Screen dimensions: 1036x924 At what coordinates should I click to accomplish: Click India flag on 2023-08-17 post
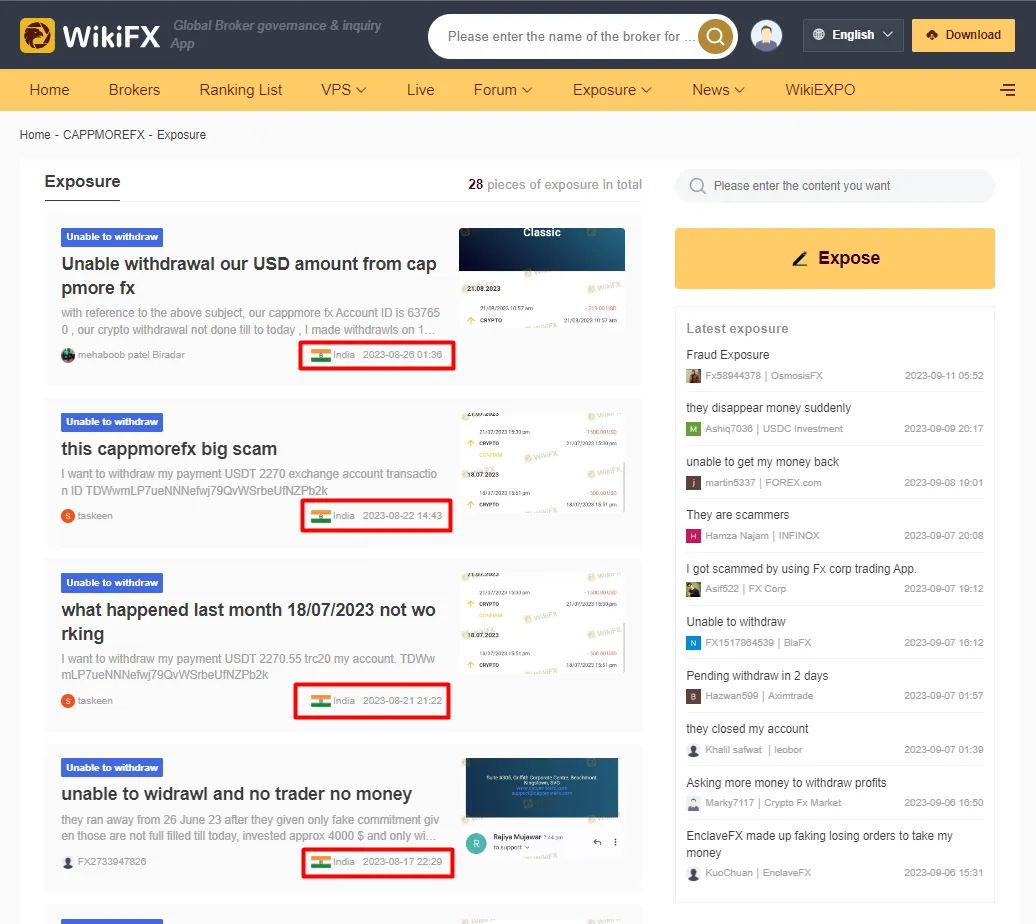[320, 863]
